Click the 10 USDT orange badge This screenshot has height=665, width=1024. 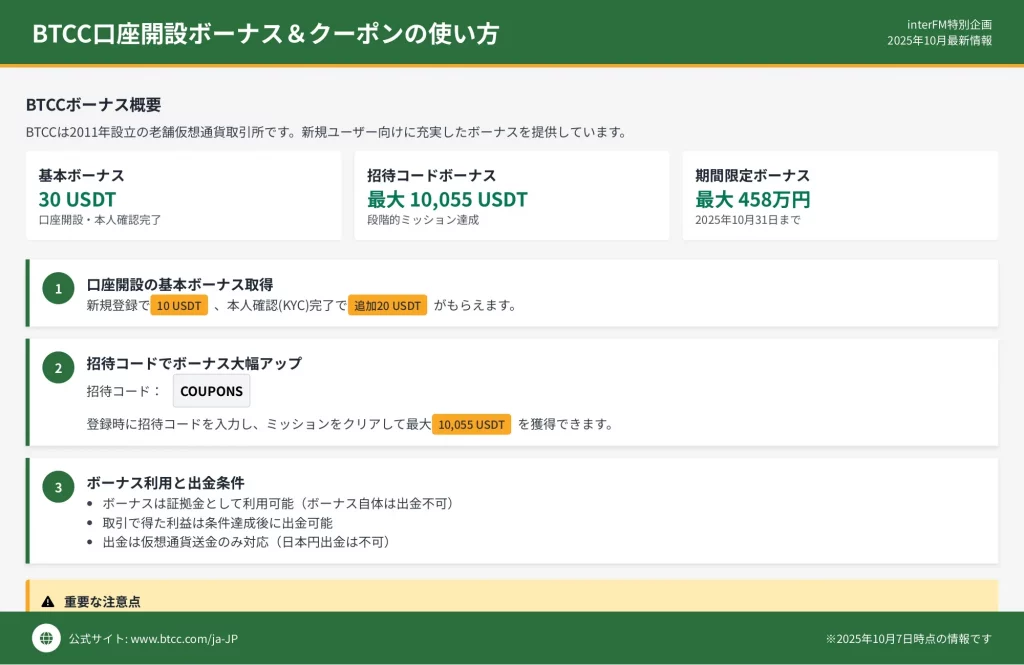(x=179, y=305)
